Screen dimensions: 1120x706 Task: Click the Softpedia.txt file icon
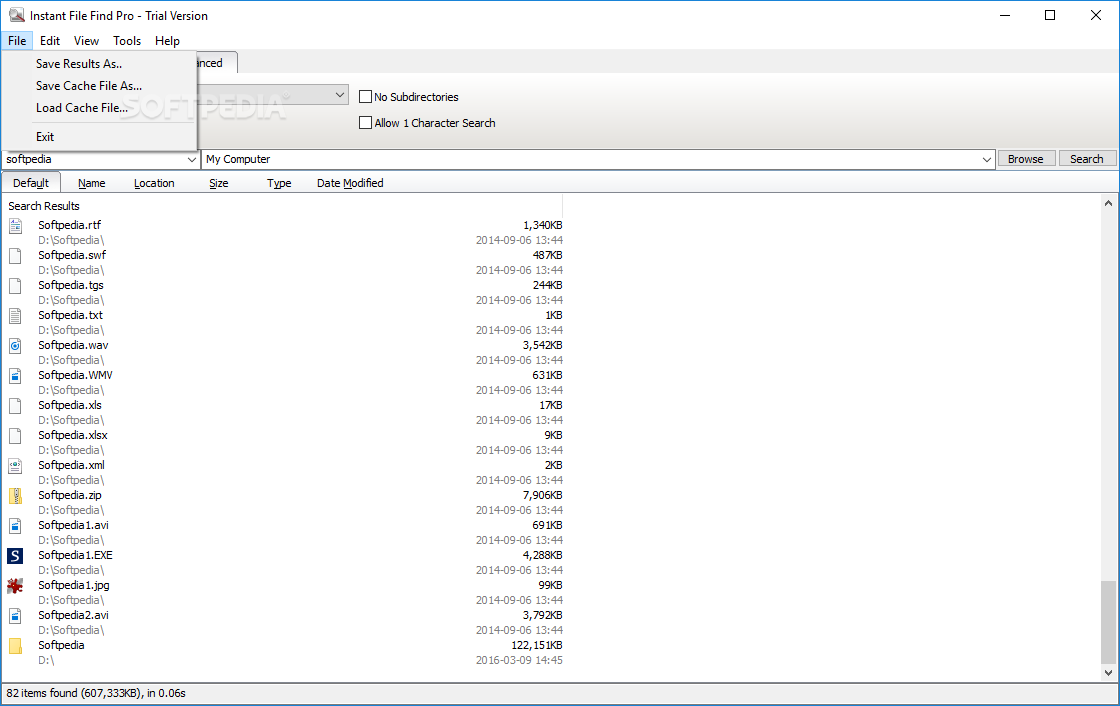(x=15, y=316)
